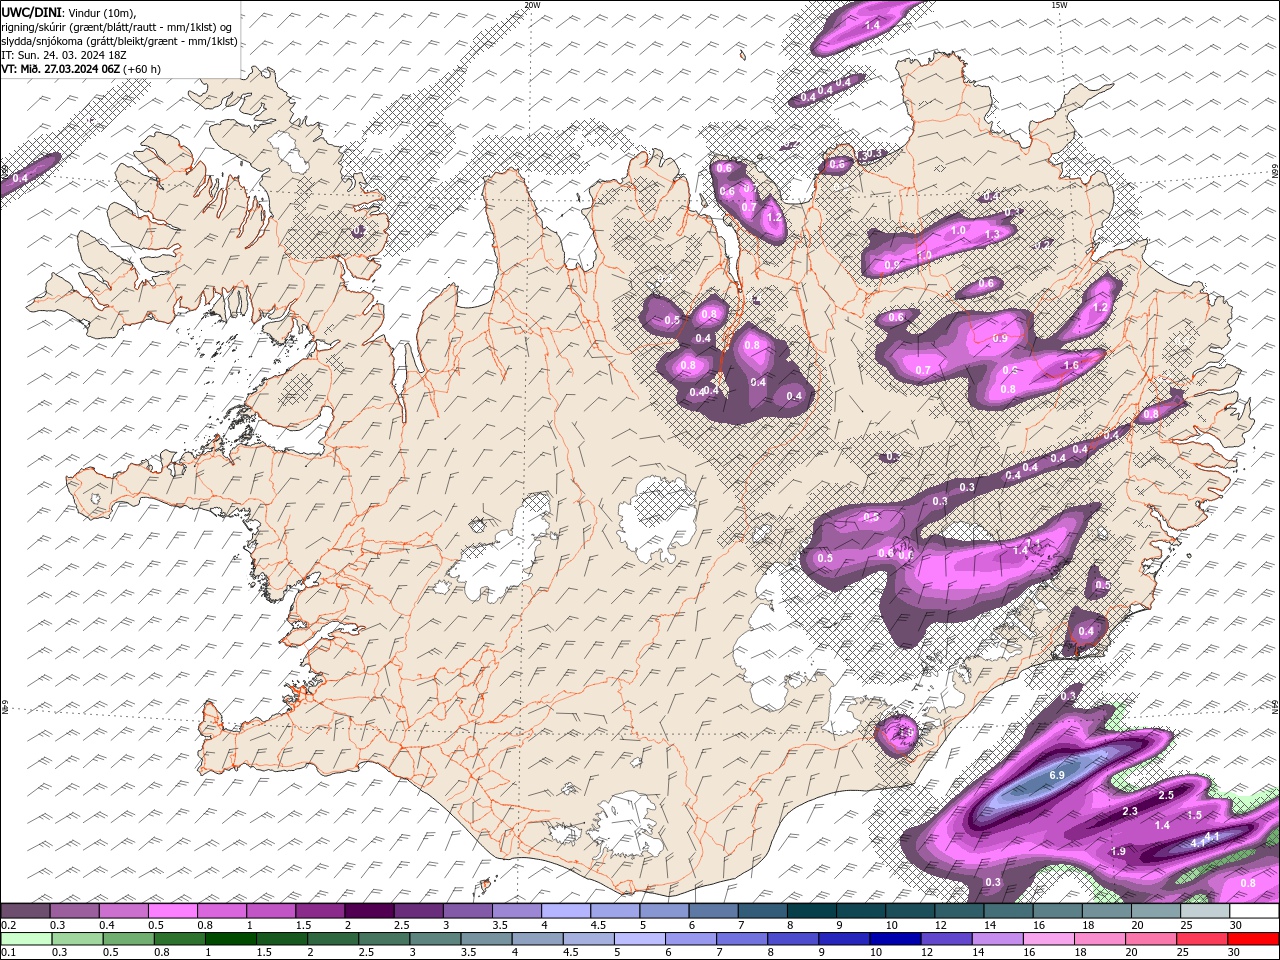Click the "rigning/skúrir" description line
Image resolution: width=1280 pixels, height=960 pixels.
click(117, 27)
